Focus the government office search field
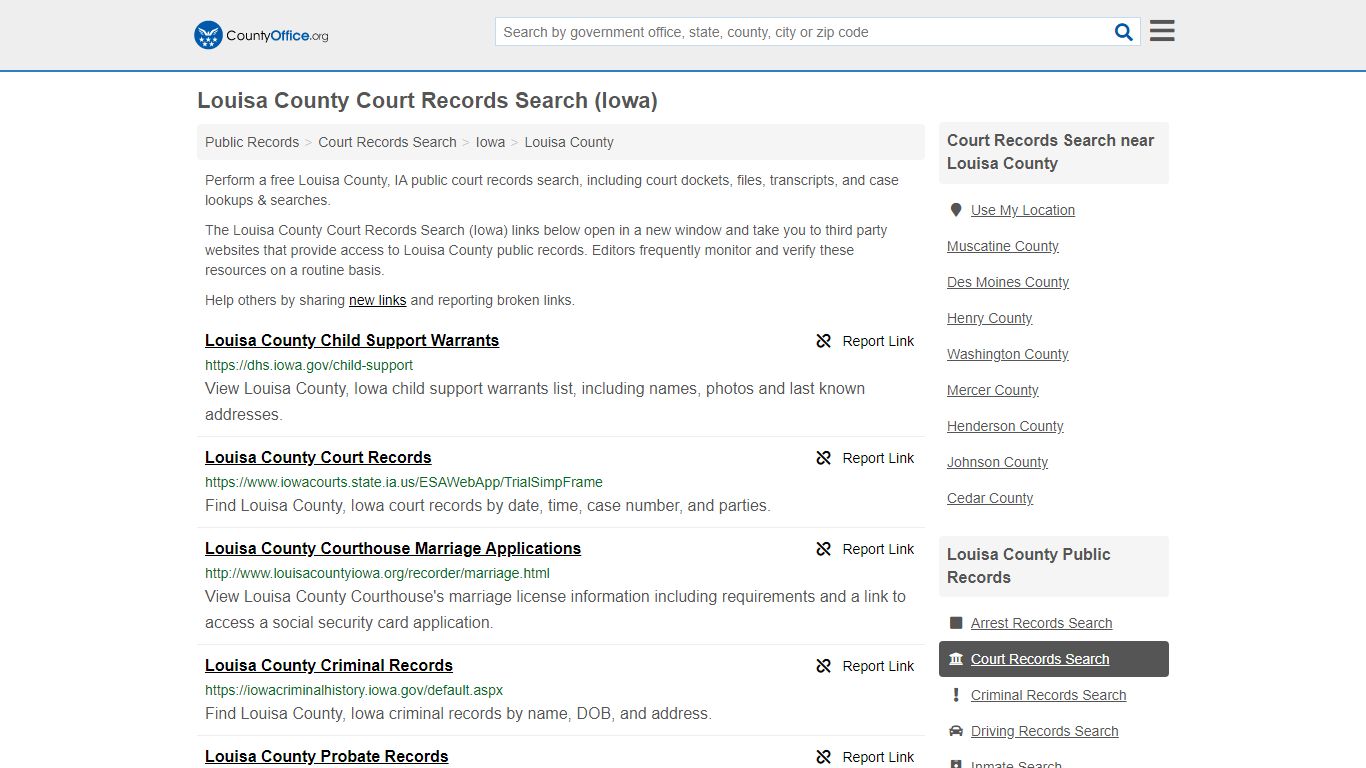 point(803,32)
